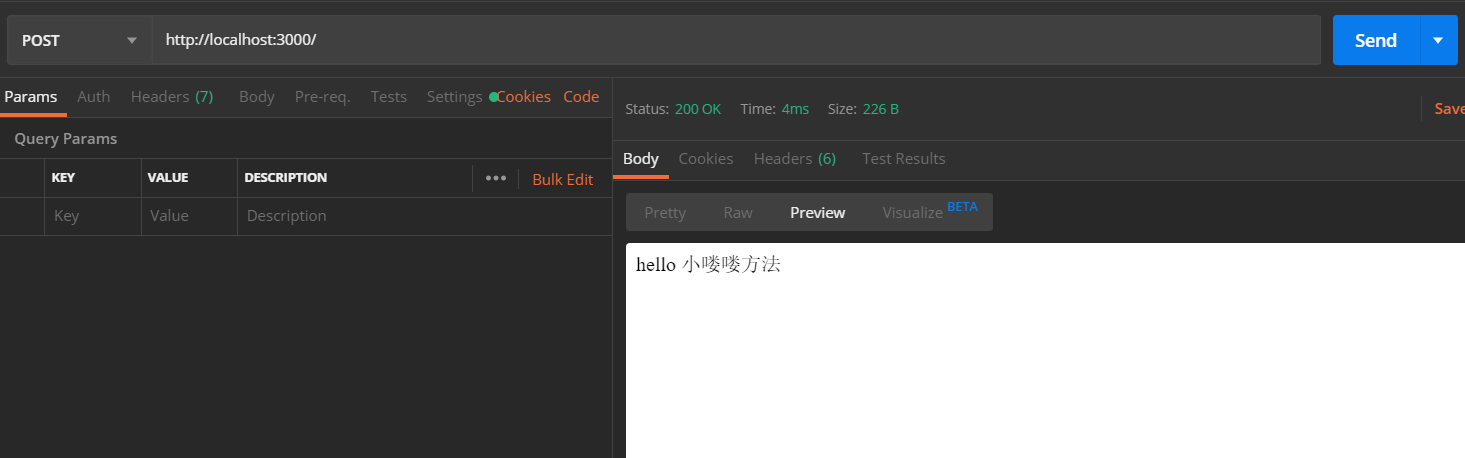
Task: Click the DESCRIPTION column header
Action: (x=286, y=178)
